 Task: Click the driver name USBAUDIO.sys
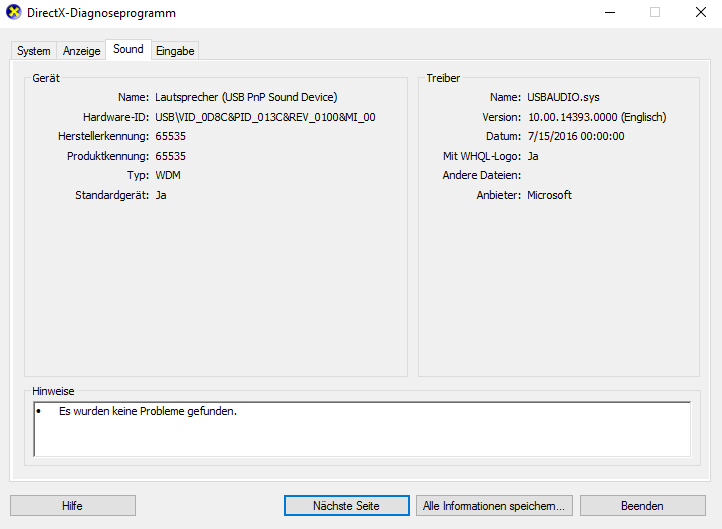coord(563,97)
